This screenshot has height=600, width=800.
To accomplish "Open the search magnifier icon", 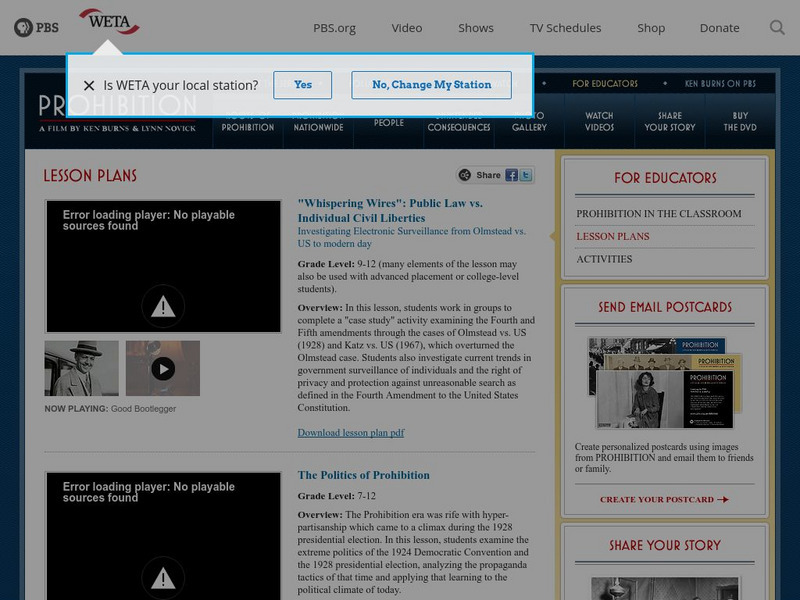I will 777,28.
